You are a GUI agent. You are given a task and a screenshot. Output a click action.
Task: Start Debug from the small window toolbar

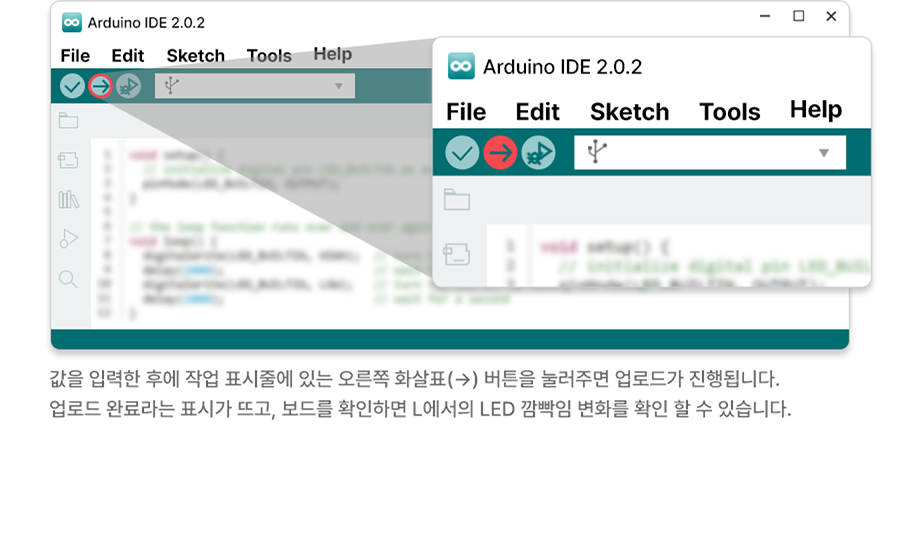point(128,86)
